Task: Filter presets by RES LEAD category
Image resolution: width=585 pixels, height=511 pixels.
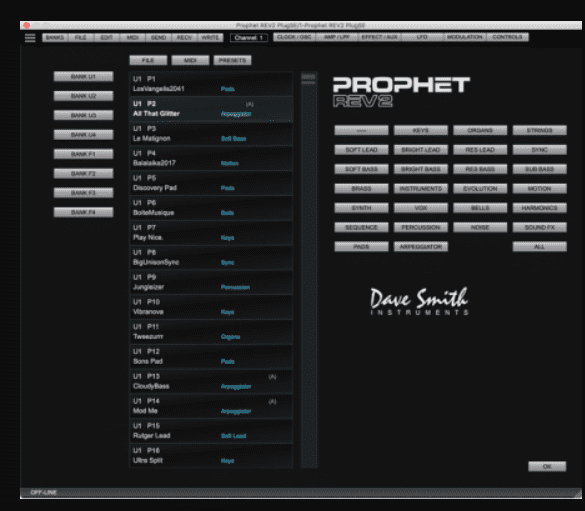Action: (480, 150)
